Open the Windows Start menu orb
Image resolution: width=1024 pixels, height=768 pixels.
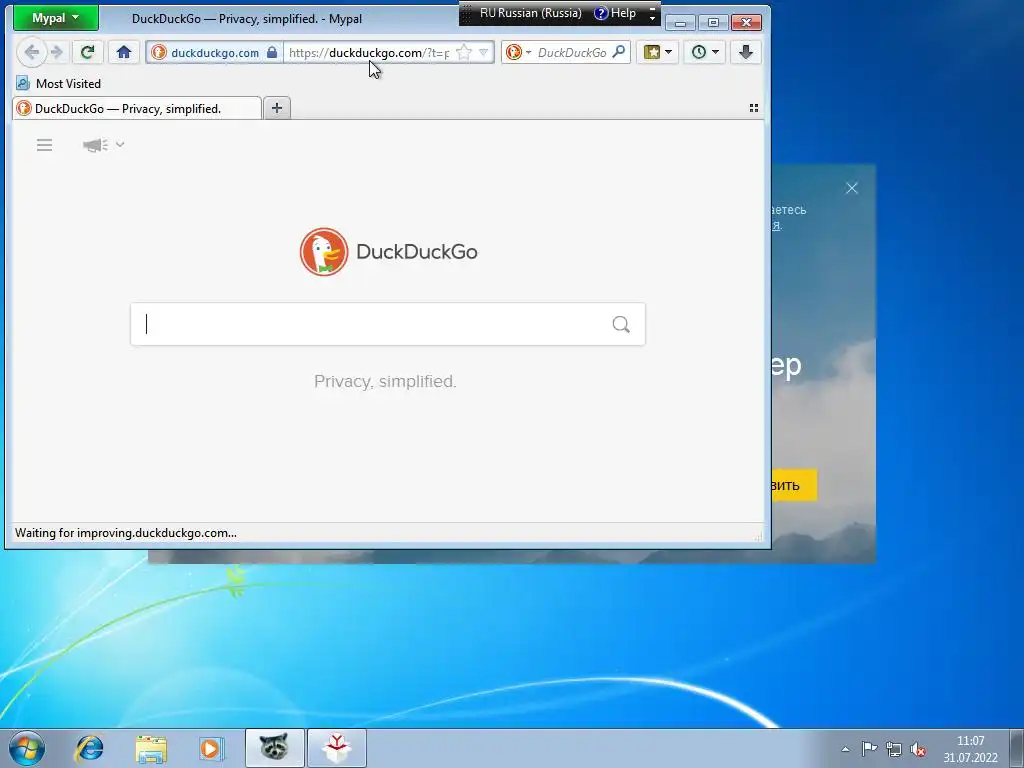coord(27,748)
